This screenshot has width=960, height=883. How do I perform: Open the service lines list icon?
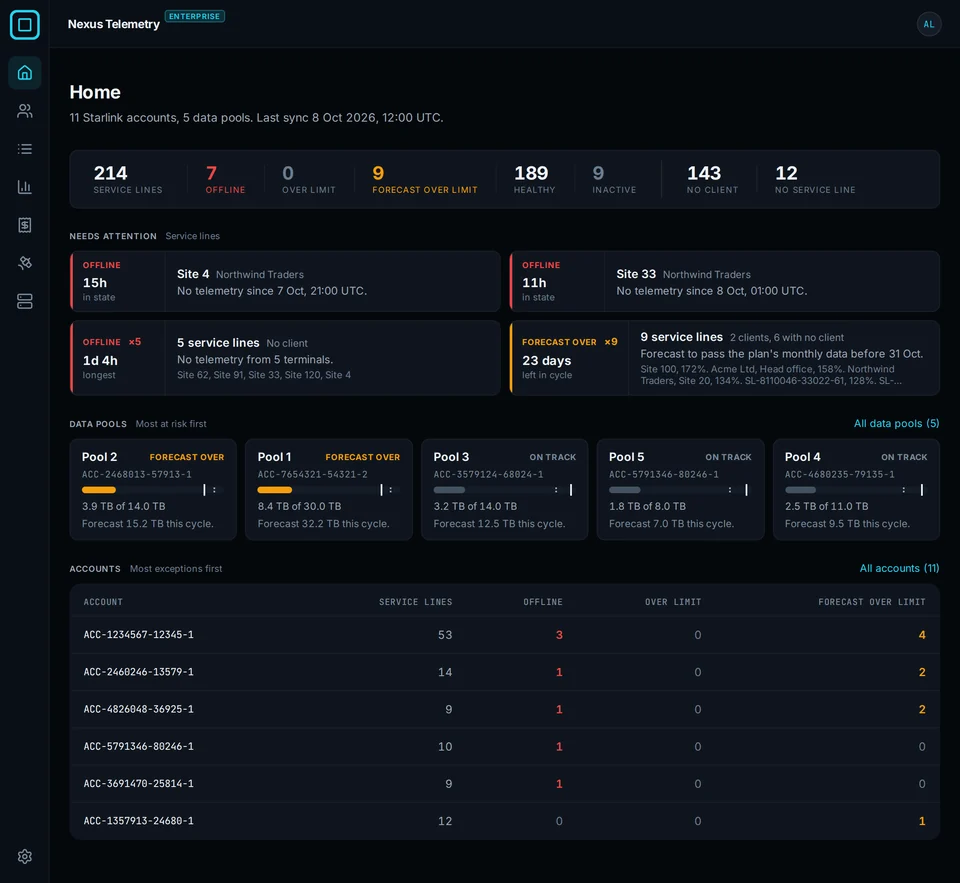(x=24, y=149)
